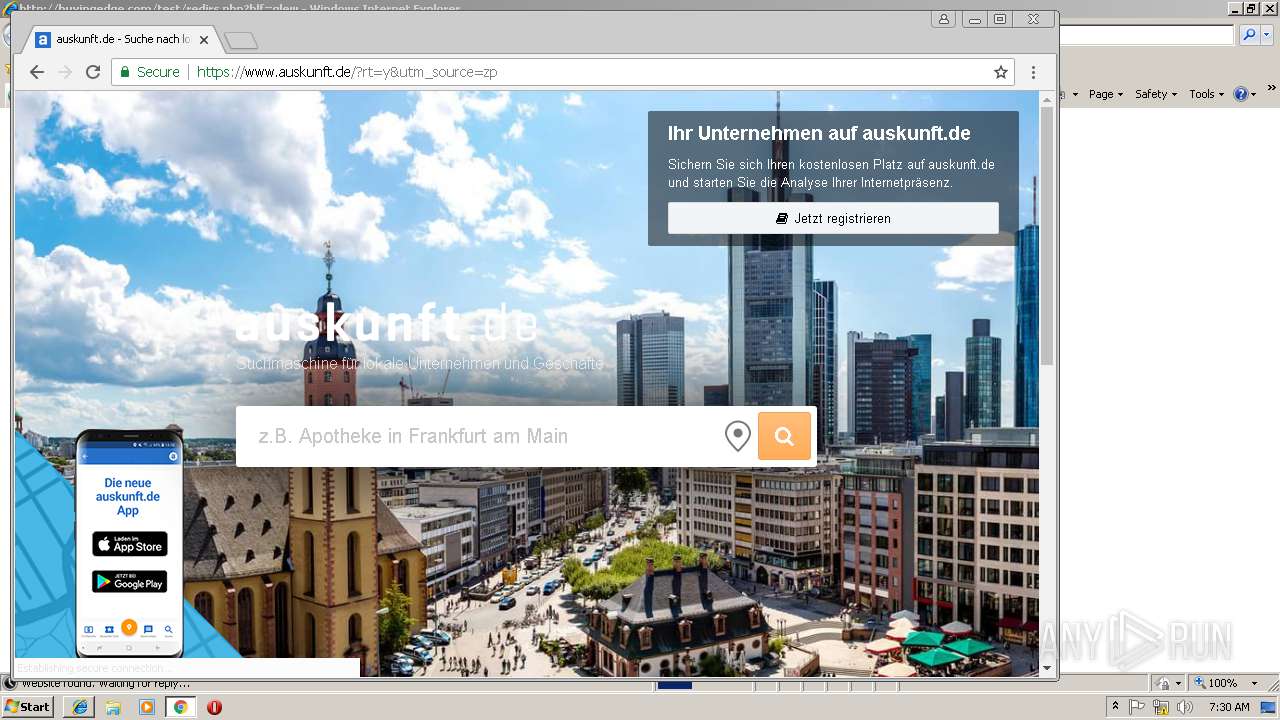
Task: Reload the auskunft.de page in Chrome
Action: (x=93, y=72)
